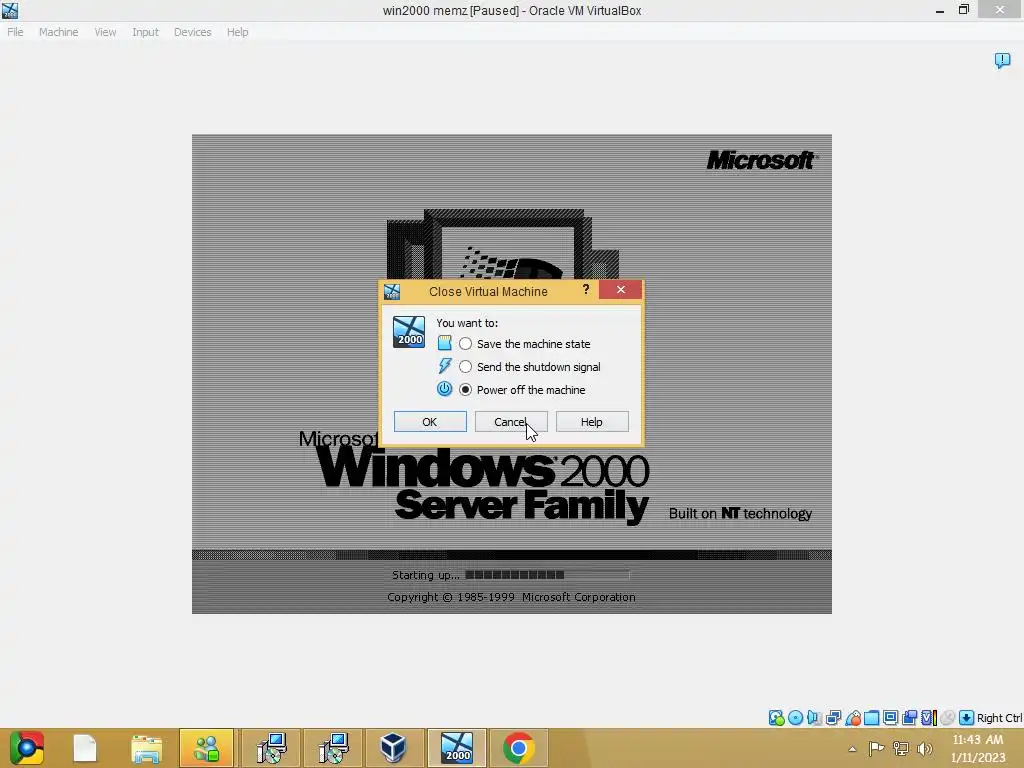Open first installer setup icon in taskbar
1024x768 pixels.
pyautogui.click(x=272, y=748)
